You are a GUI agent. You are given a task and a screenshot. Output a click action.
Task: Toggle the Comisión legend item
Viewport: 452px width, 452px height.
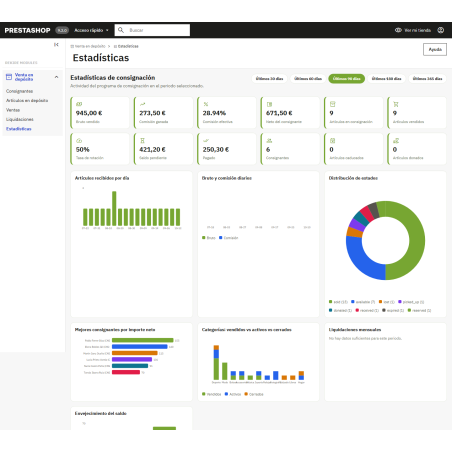pos(229,238)
